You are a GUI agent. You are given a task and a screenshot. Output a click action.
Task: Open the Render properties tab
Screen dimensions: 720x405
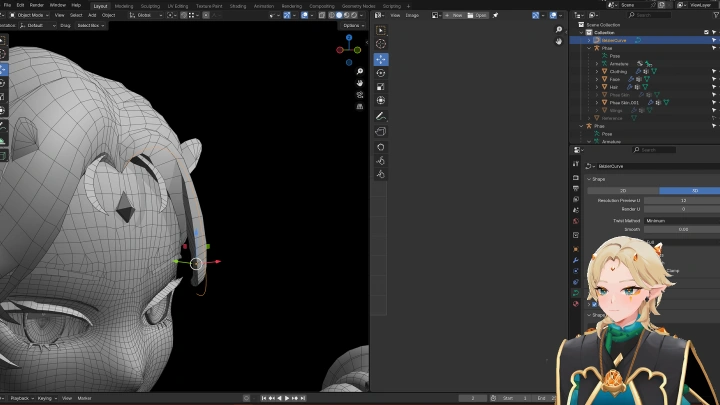pyautogui.click(x=576, y=177)
